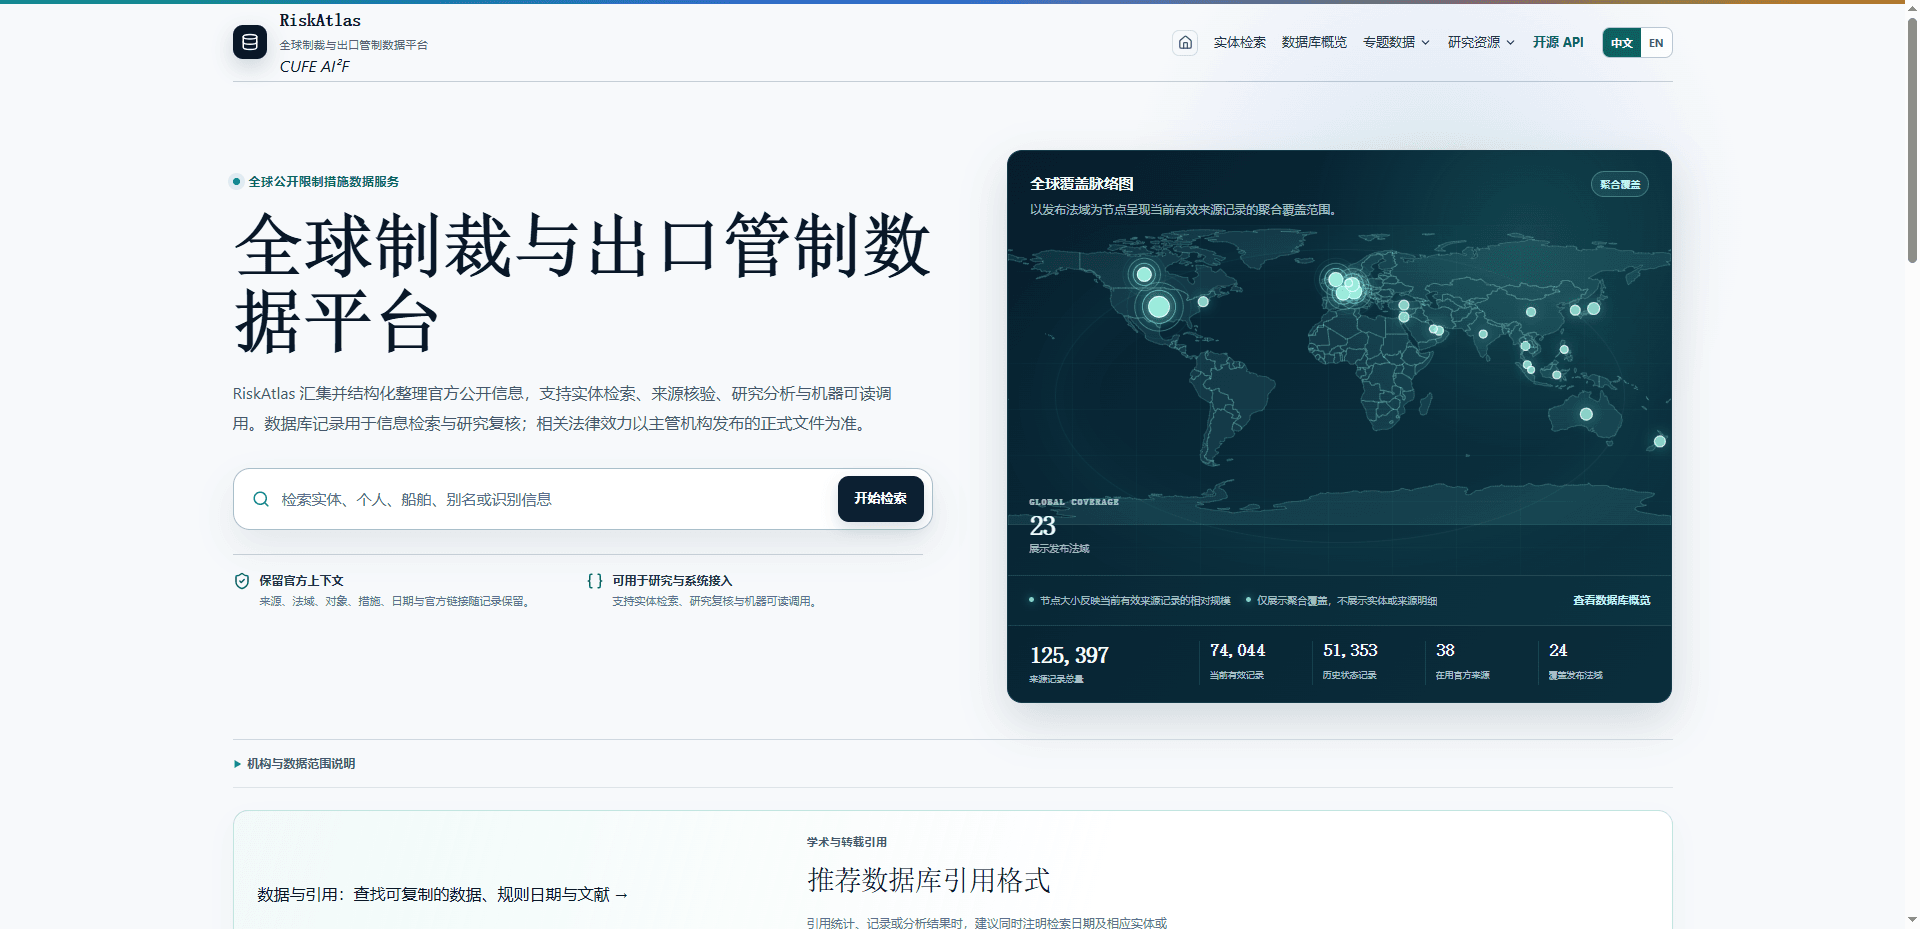1920x929 pixels.
Task: Click the 查看数据库概览 link
Action: click(1611, 601)
